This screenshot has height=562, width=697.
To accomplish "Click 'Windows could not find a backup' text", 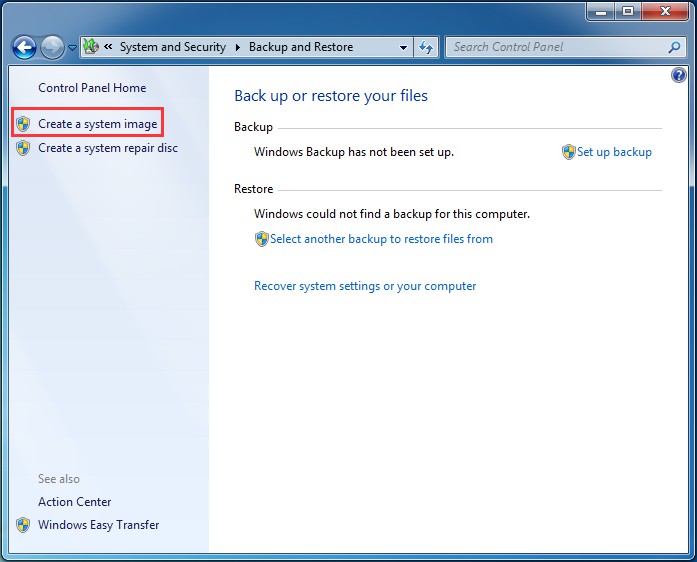I will click(x=392, y=214).
